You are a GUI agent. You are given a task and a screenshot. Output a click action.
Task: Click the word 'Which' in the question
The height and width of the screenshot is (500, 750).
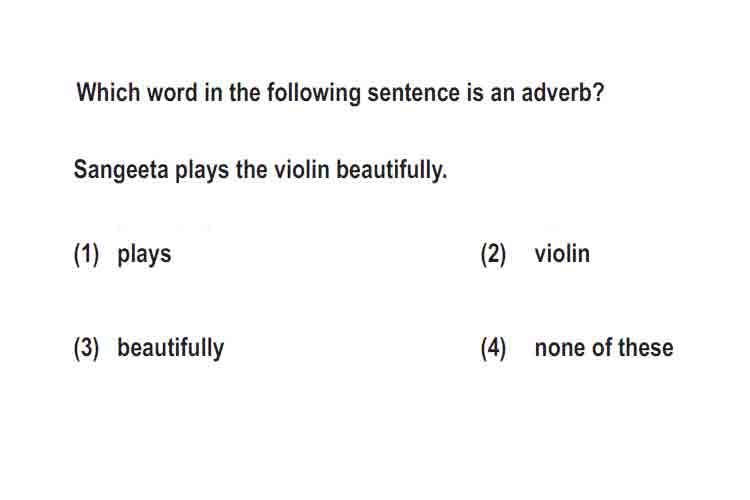pos(108,92)
